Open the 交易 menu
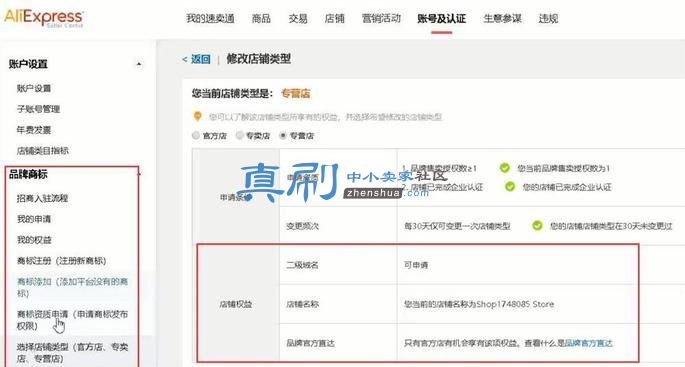The image size is (685, 367). click(298, 19)
